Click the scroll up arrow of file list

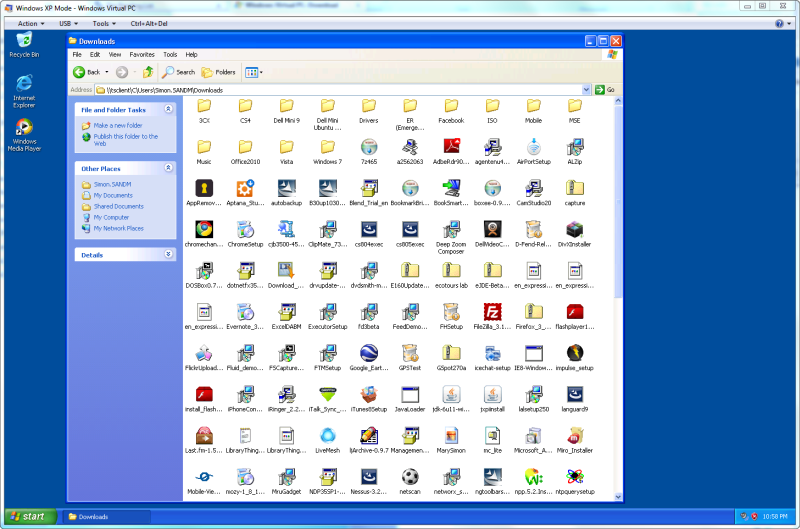618,101
